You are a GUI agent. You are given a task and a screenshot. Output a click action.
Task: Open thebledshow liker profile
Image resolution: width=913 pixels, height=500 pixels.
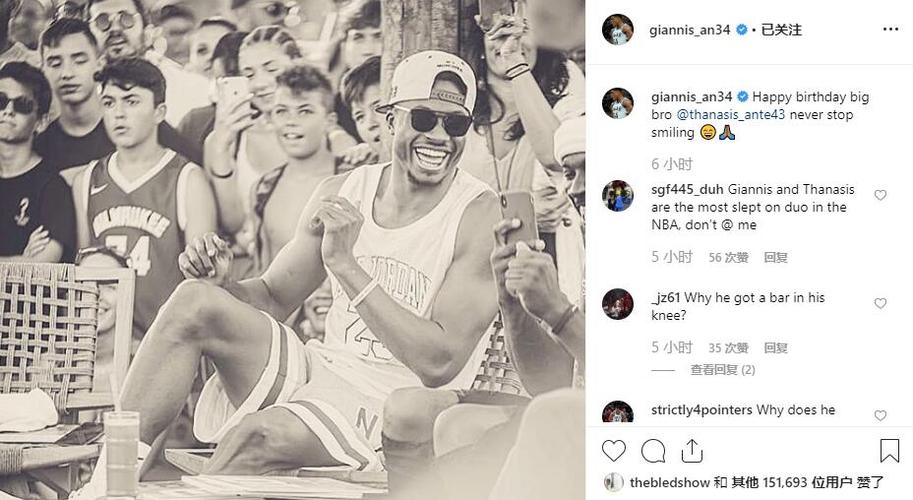coord(670,483)
